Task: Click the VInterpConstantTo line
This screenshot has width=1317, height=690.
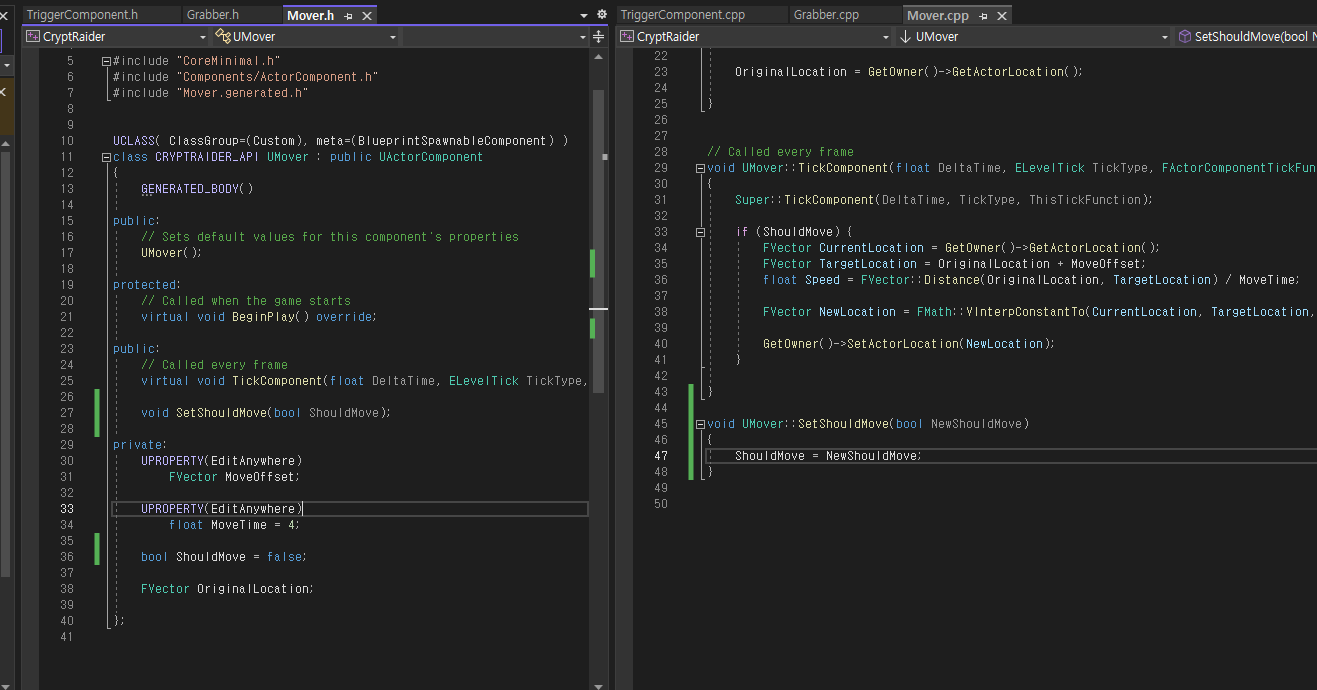Action: click(x=1040, y=312)
